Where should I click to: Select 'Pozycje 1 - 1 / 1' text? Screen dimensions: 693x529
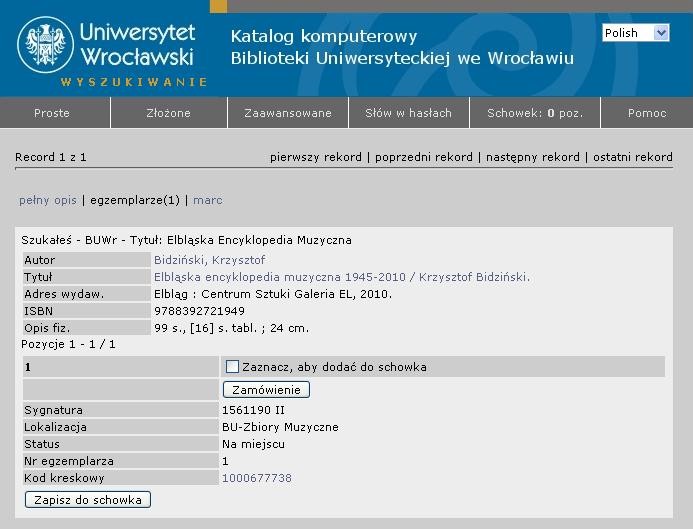click(x=69, y=344)
